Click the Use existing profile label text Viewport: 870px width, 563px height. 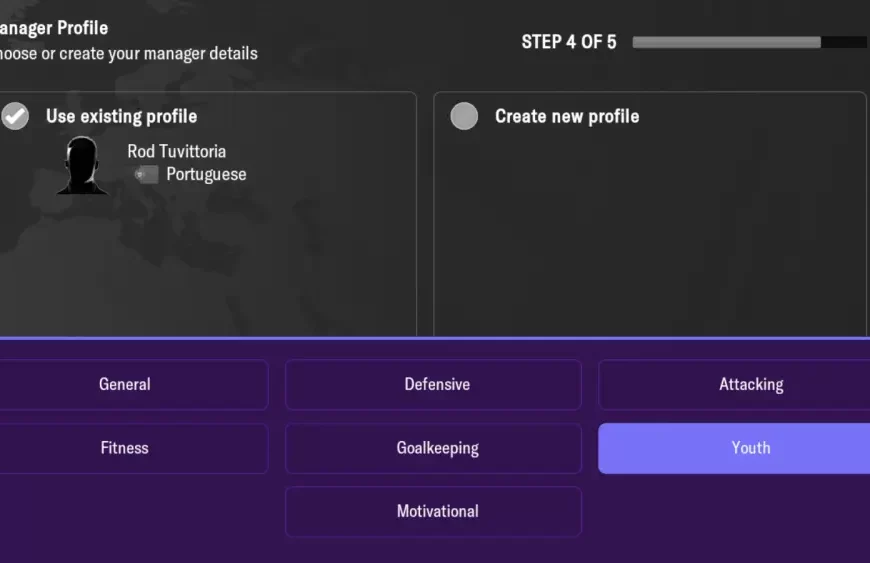click(121, 116)
